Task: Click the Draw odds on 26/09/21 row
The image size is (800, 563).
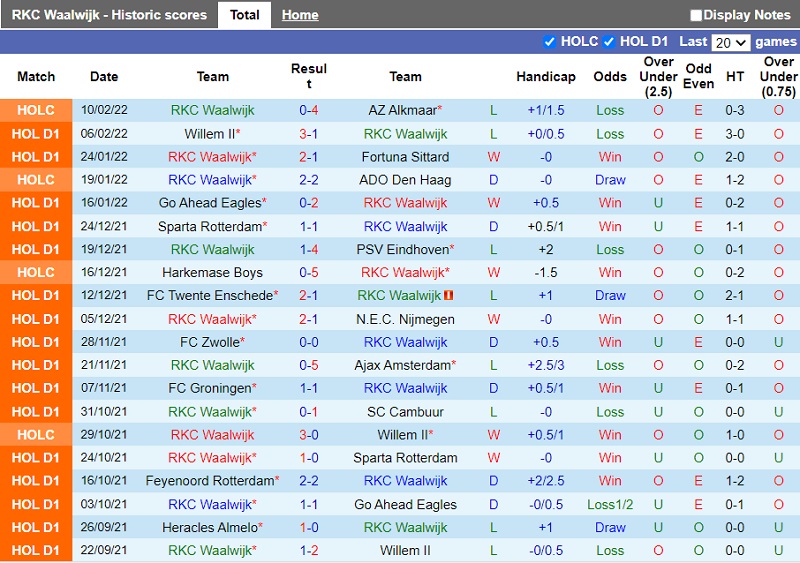Action: click(610, 527)
